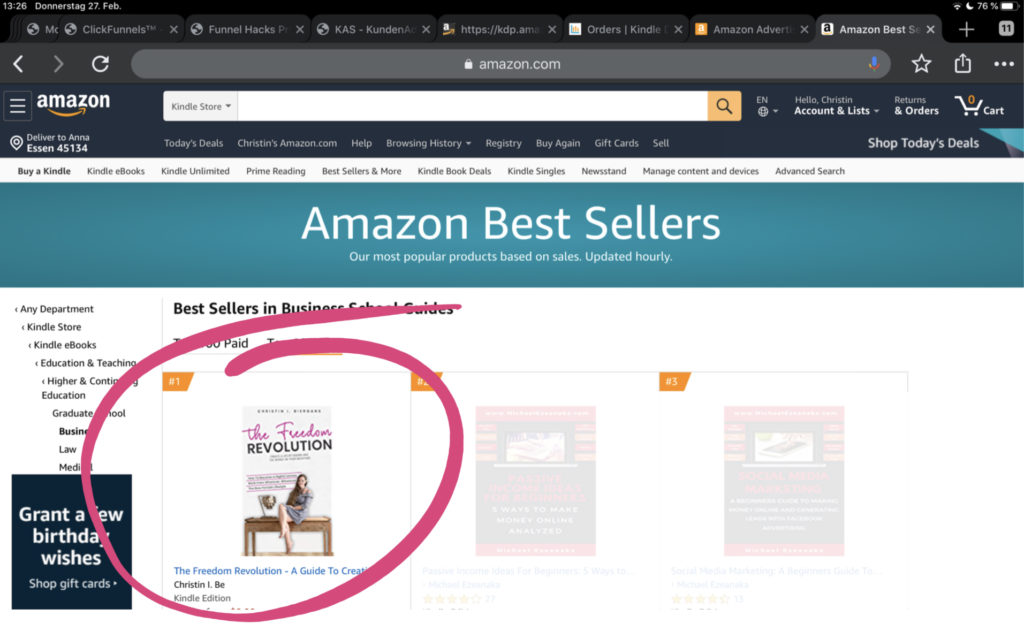Open the EN language selector
Viewport: 1024px width, 631px height.
tap(766, 105)
